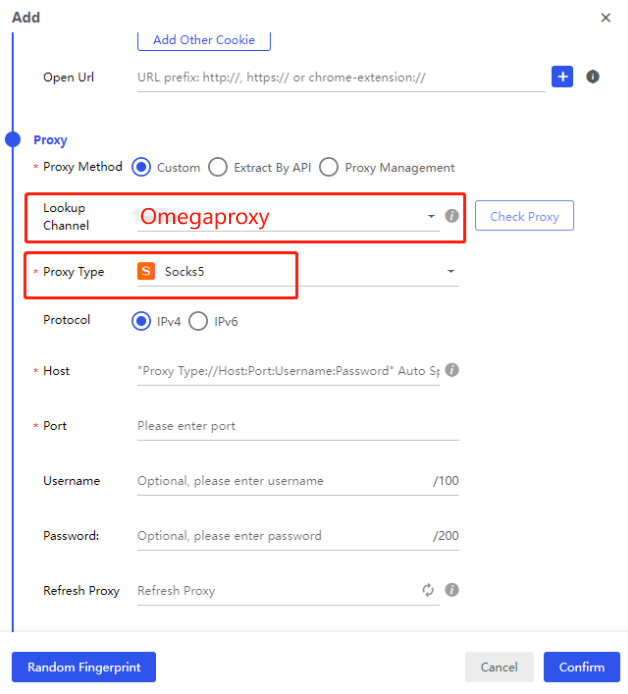Confirm the new profile settings

point(582,667)
